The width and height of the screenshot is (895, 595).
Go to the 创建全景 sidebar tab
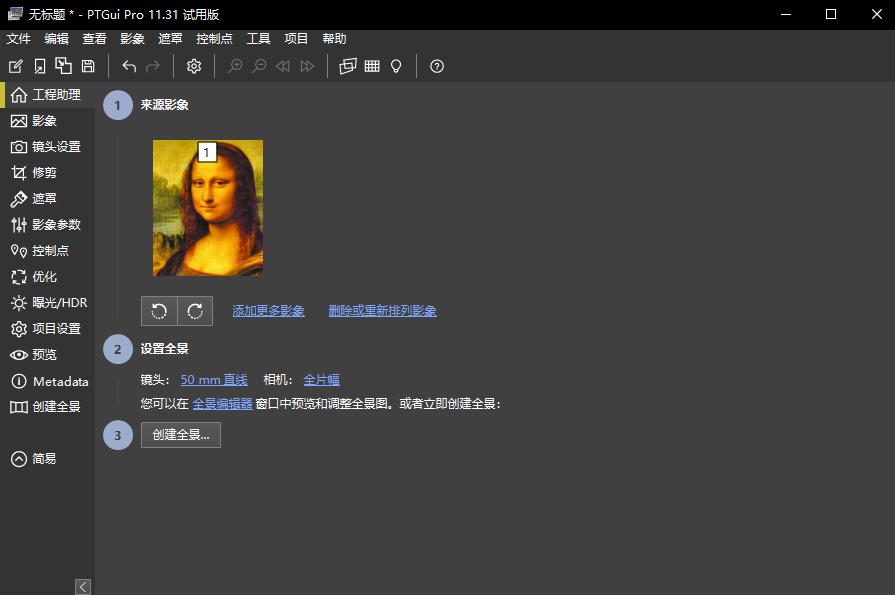[x=47, y=407]
